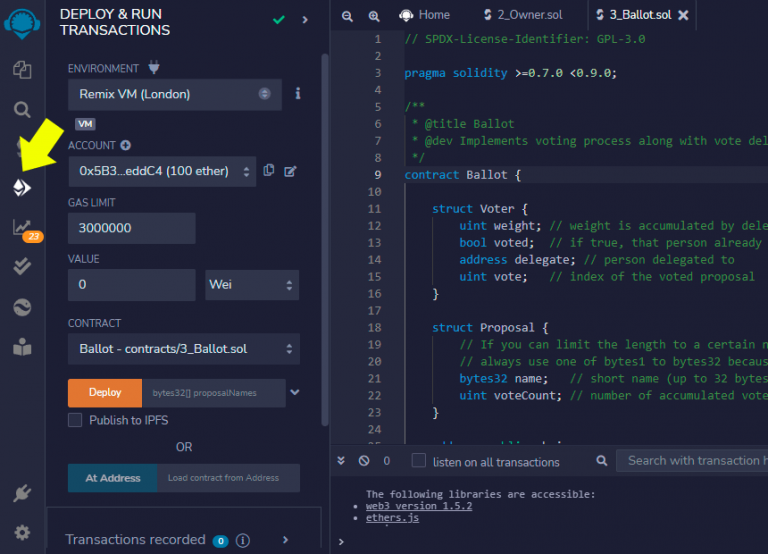Open the Plugin Manager plug icon
This screenshot has width=768, height=554.
click(x=22, y=493)
